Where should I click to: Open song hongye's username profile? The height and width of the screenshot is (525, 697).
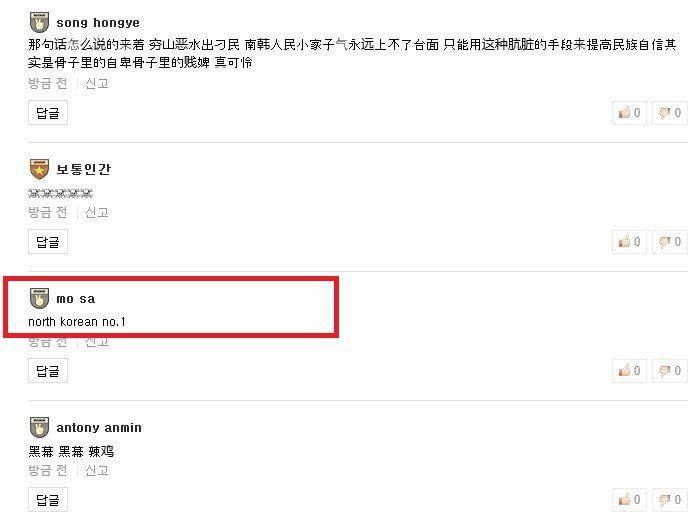point(98,23)
